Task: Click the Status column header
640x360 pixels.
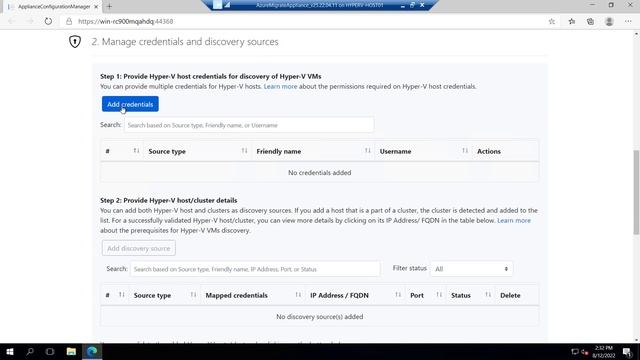Action: coord(461,295)
